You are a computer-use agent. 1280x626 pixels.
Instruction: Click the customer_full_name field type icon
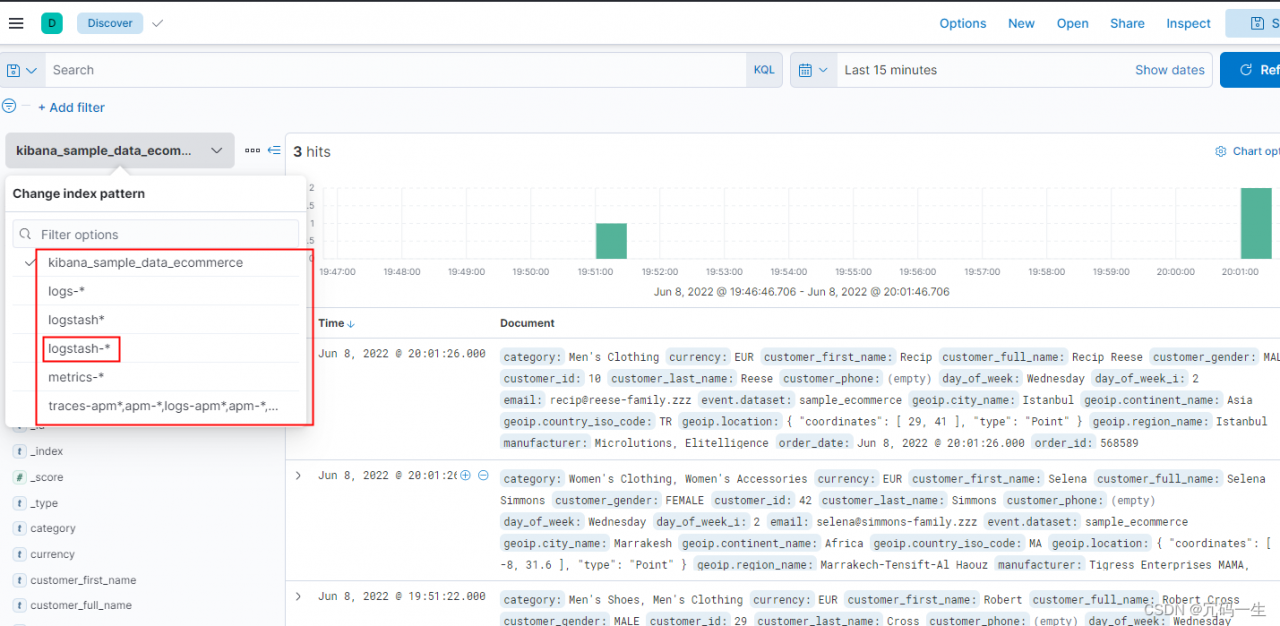pos(20,605)
